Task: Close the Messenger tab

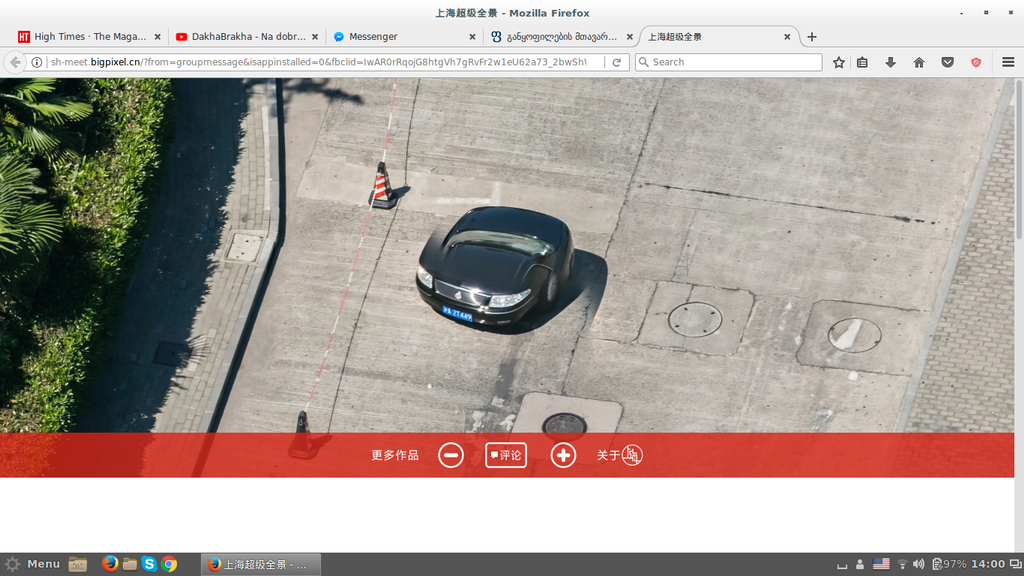Action: pyautogui.click(x=473, y=37)
